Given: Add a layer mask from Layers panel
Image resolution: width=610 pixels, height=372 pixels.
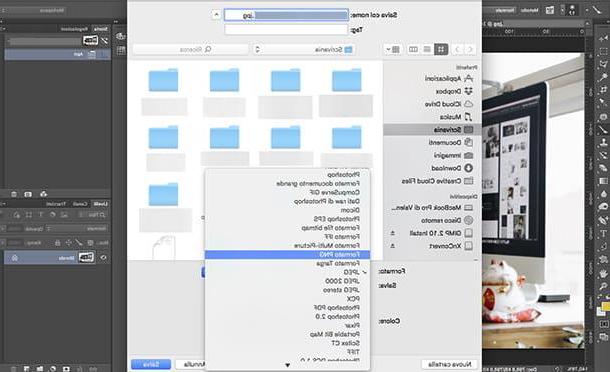Looking at the screenshot, I should click(x=66, y=368).
